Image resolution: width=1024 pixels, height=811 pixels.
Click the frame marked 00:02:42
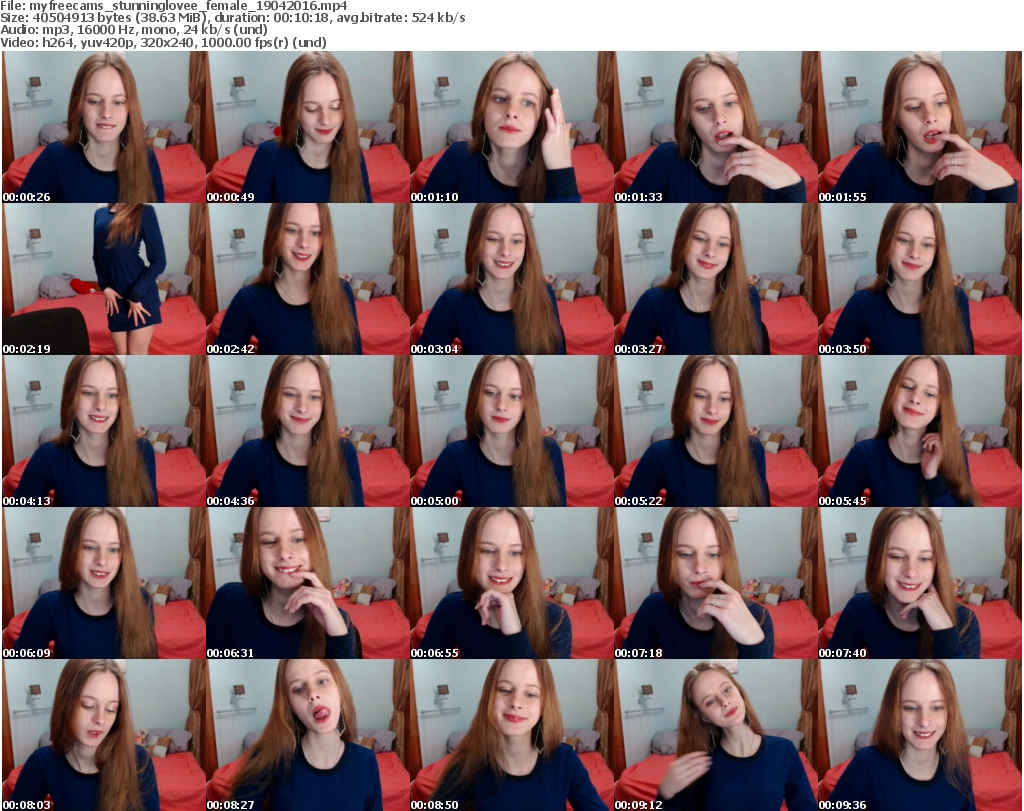(x=308, y=279)
